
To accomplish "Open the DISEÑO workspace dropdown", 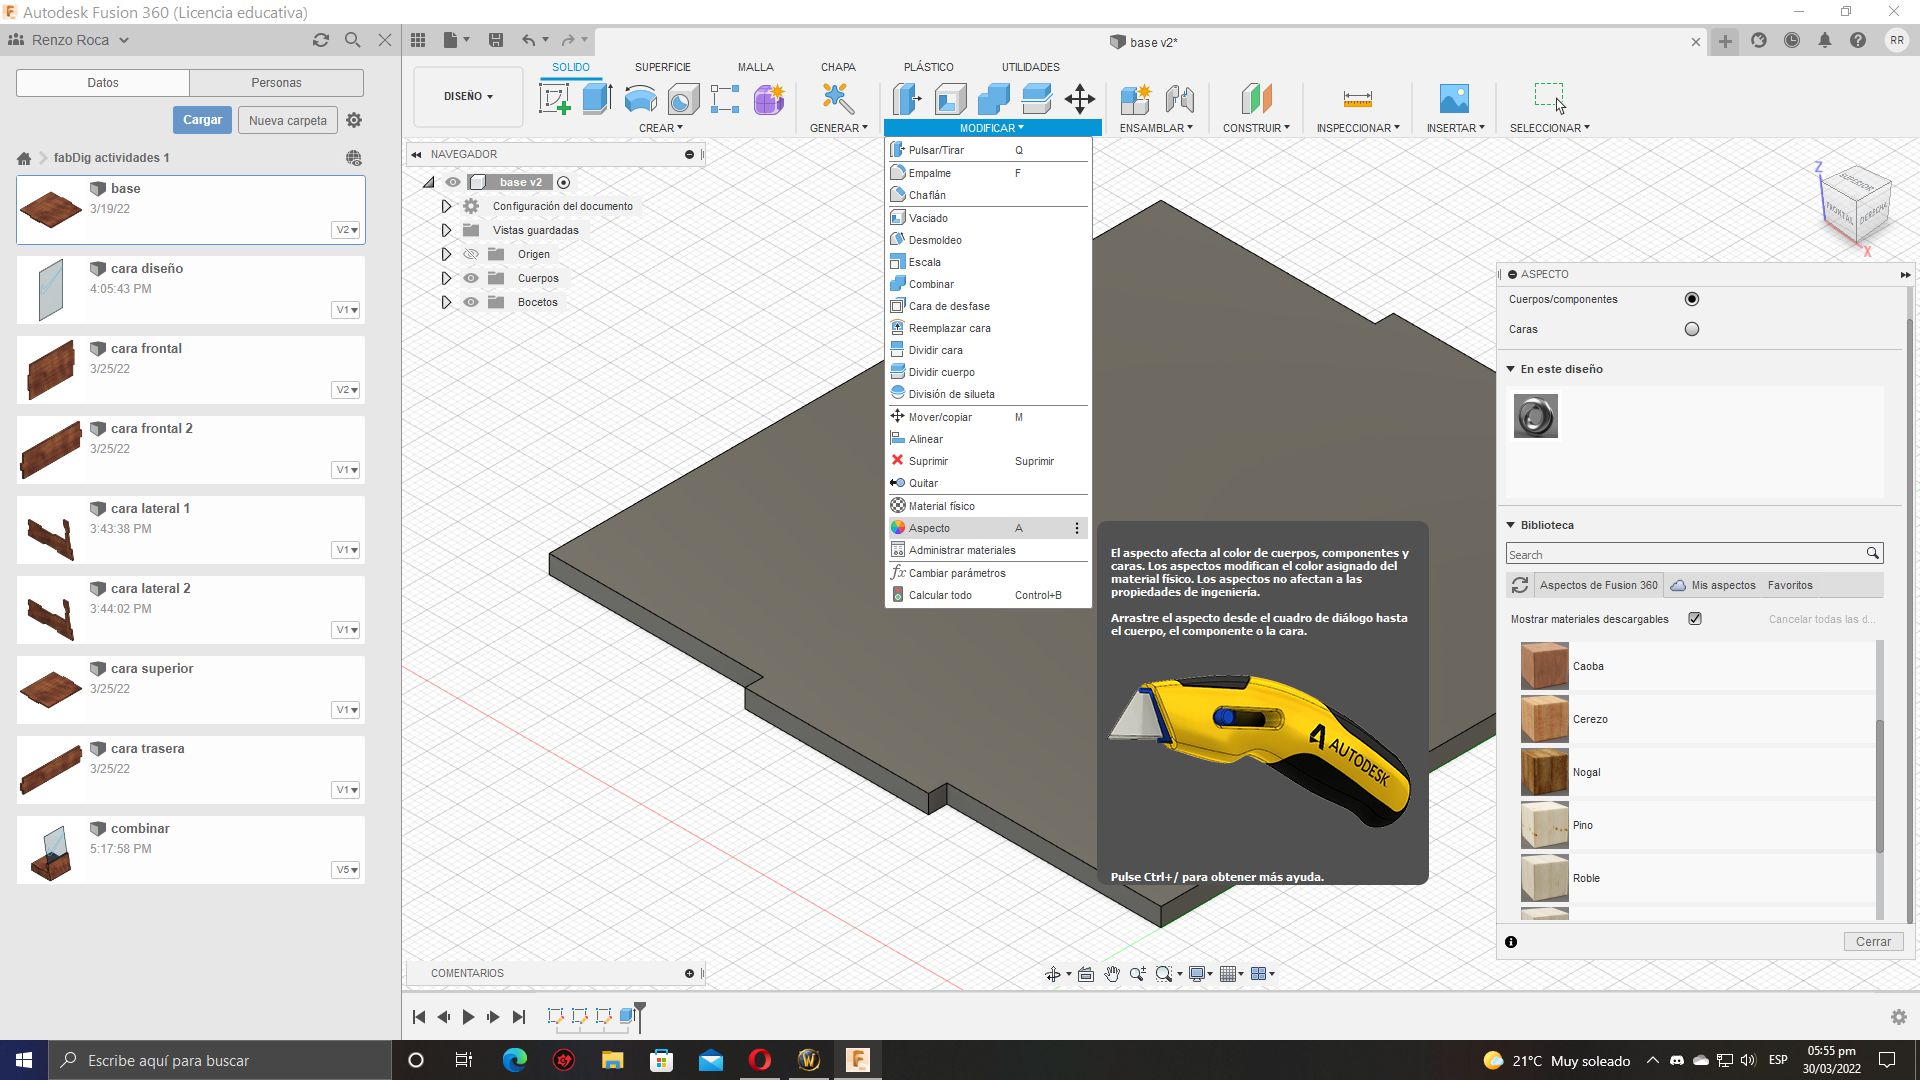I will [468, 97].
